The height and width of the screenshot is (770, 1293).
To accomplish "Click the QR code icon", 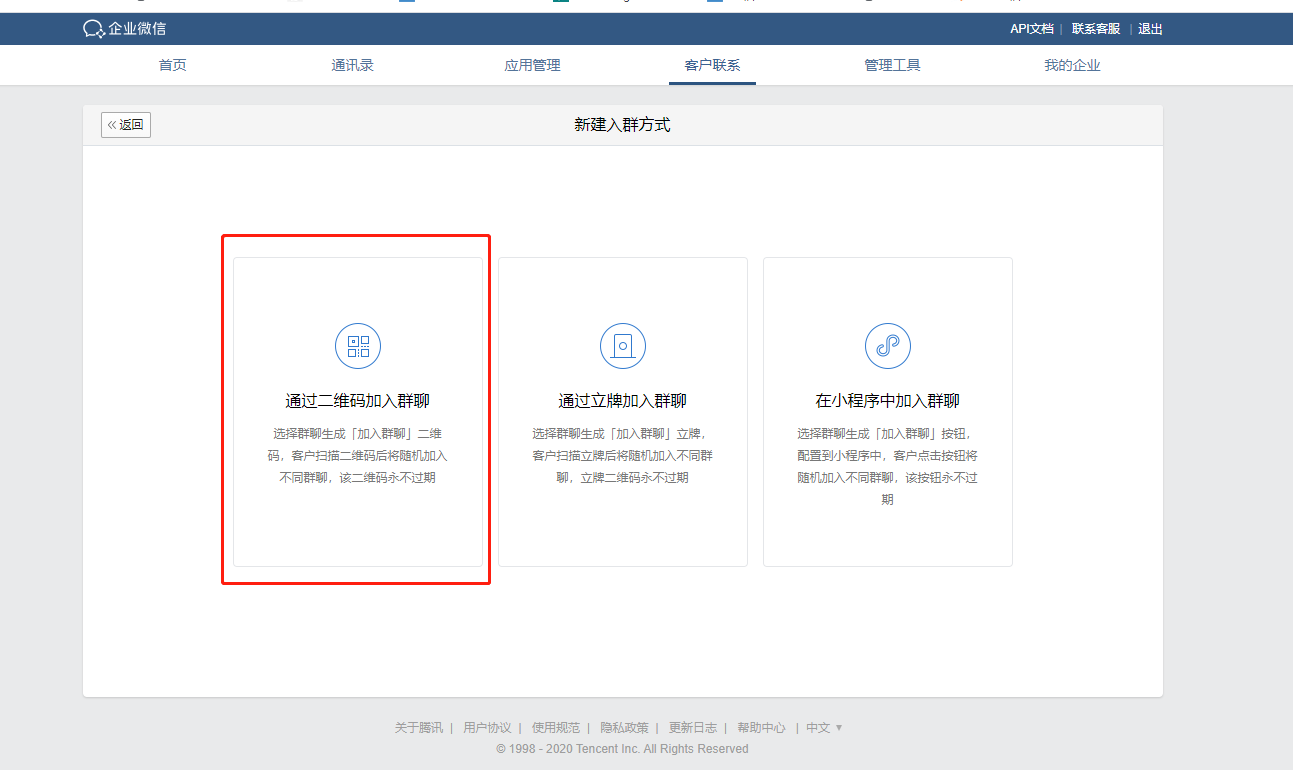I will 358,346.
